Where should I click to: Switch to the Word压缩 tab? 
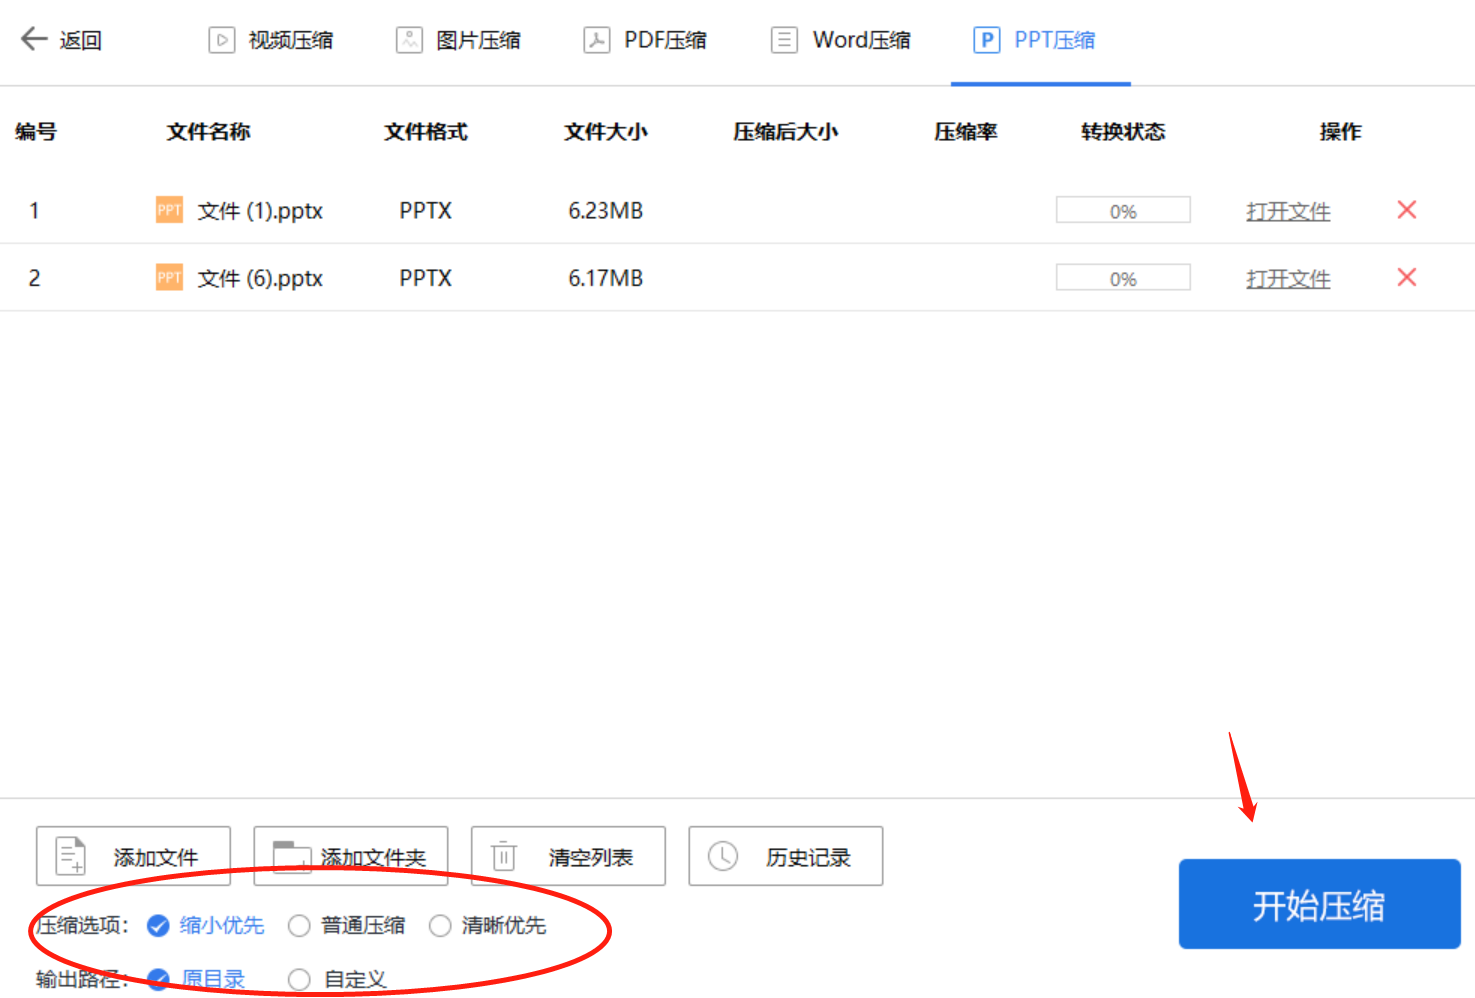(862, 40)
